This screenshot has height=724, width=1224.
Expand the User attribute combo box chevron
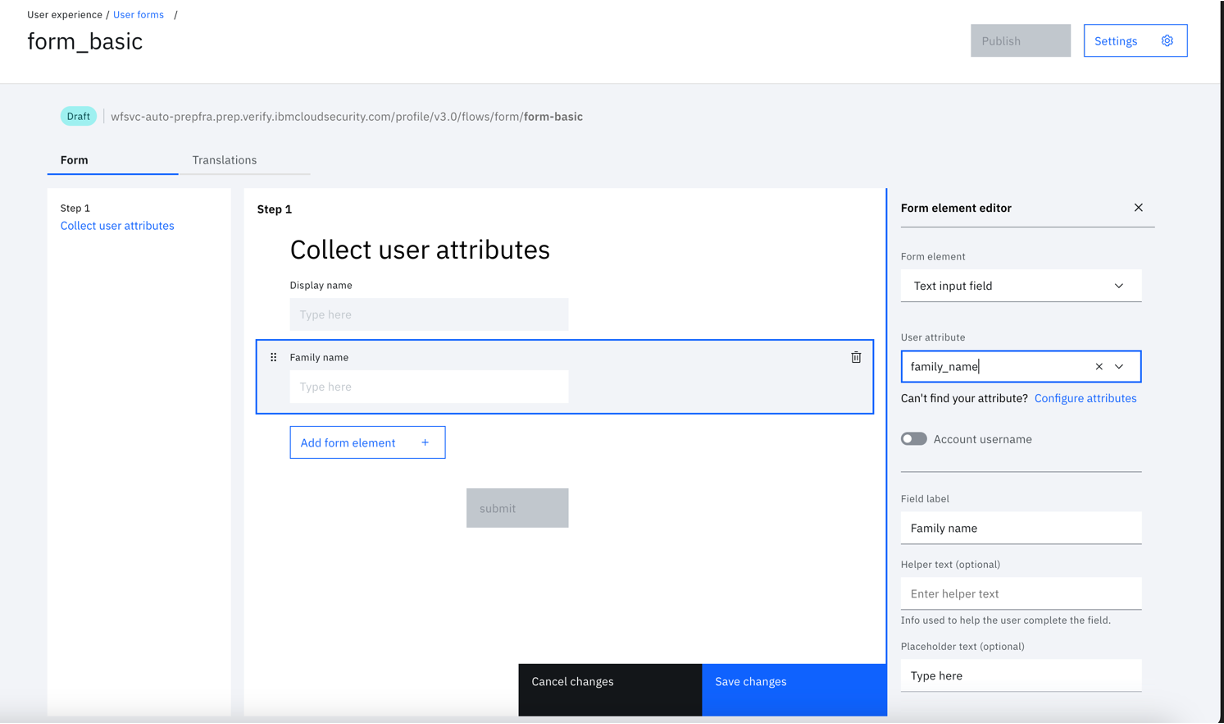(1119, 367)
